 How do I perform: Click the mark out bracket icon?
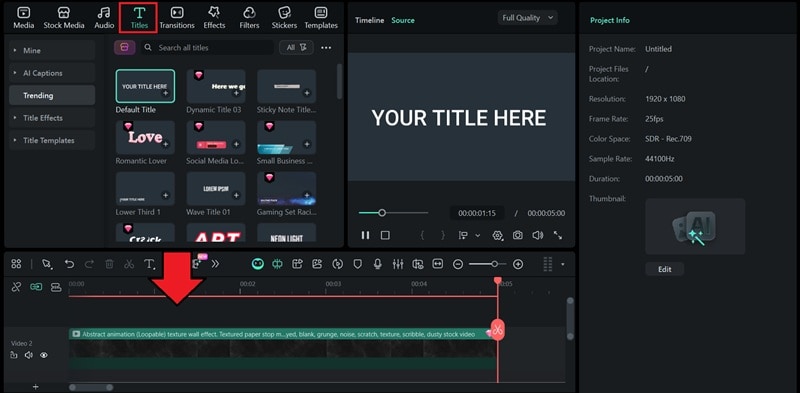coord(443,235)
